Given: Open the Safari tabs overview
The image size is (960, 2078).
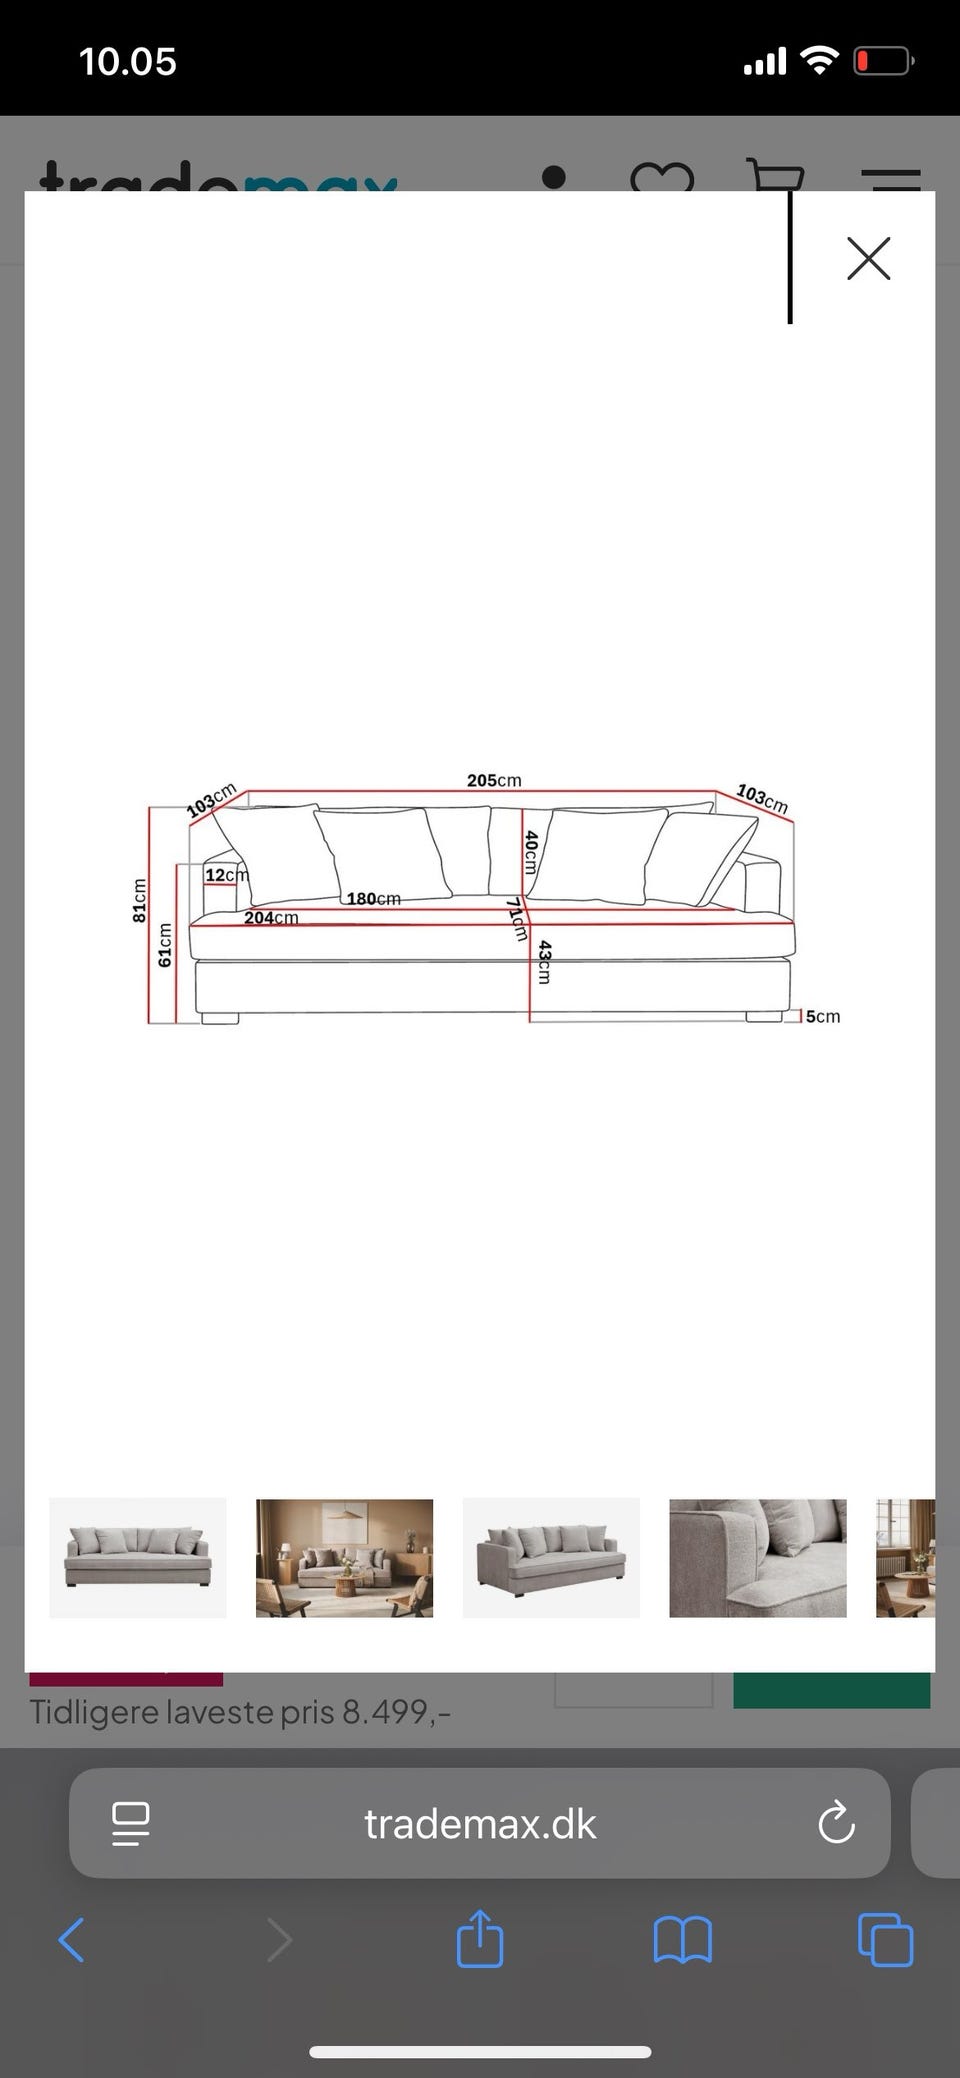Looking at the screenshot, I should (x=886, y=1940).
